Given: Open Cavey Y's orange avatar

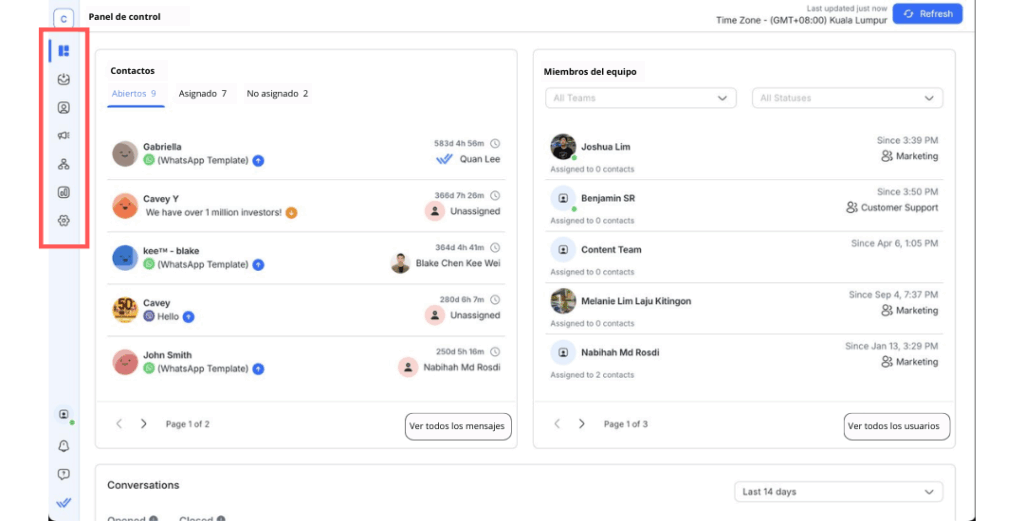Looking at the screenshot, I should click(x=125, y=206).
